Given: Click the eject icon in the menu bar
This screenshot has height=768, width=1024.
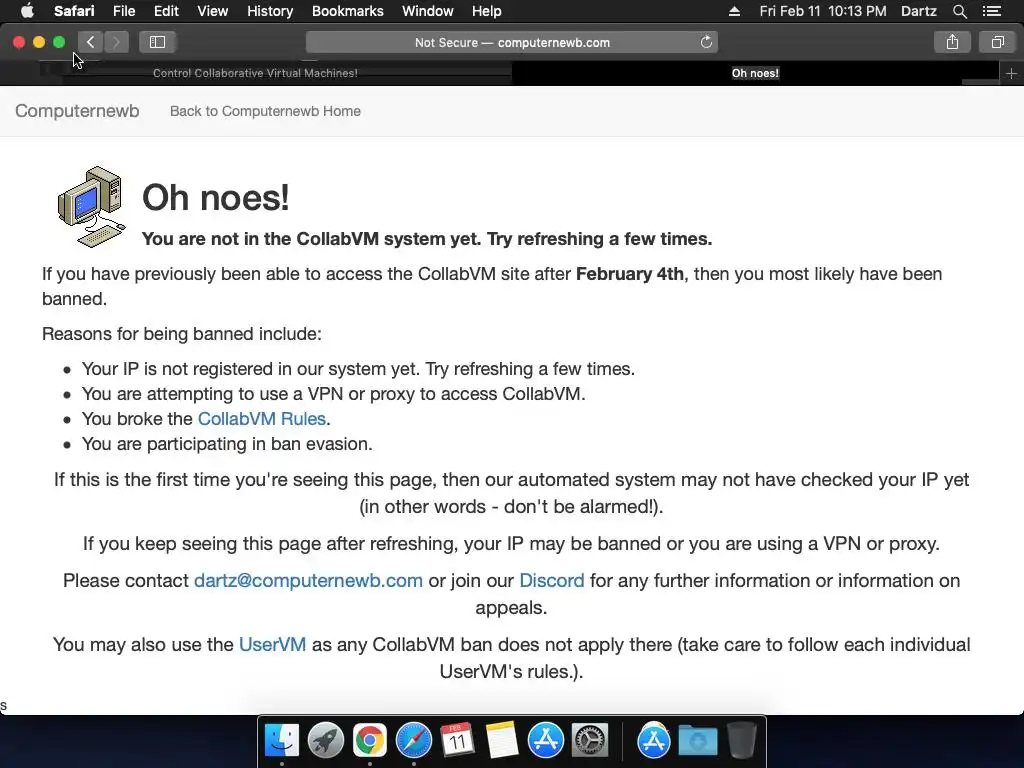Looking at the screenshot, I should point(734,11).
